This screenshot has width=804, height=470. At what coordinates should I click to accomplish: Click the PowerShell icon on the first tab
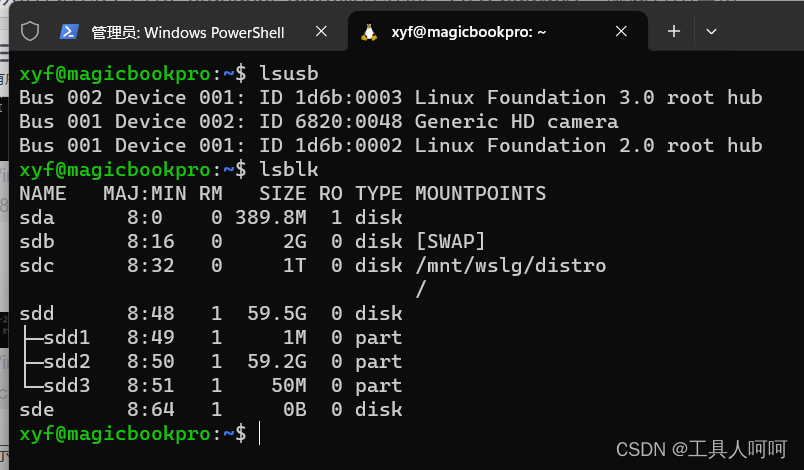[x=69, y=32]
